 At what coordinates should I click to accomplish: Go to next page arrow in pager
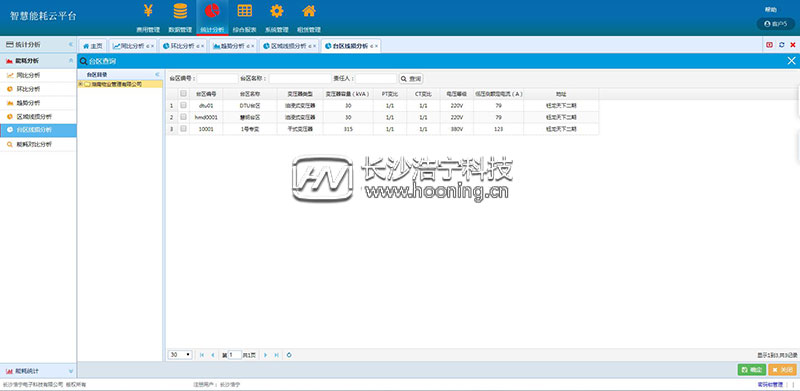click(x=265, y=355)
